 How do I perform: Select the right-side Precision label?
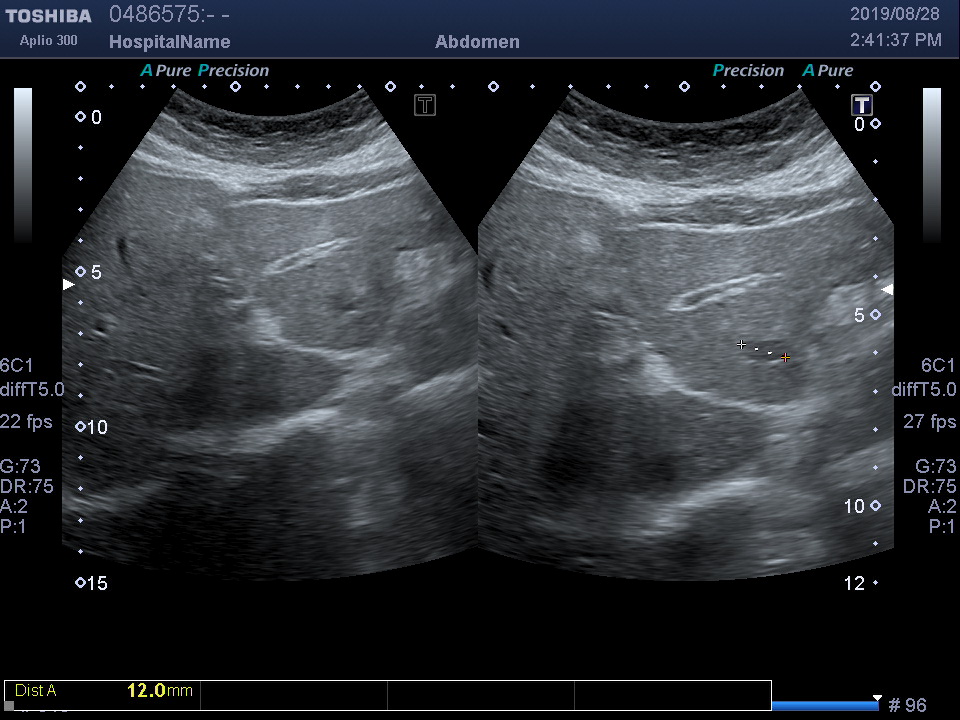(748, 71)
